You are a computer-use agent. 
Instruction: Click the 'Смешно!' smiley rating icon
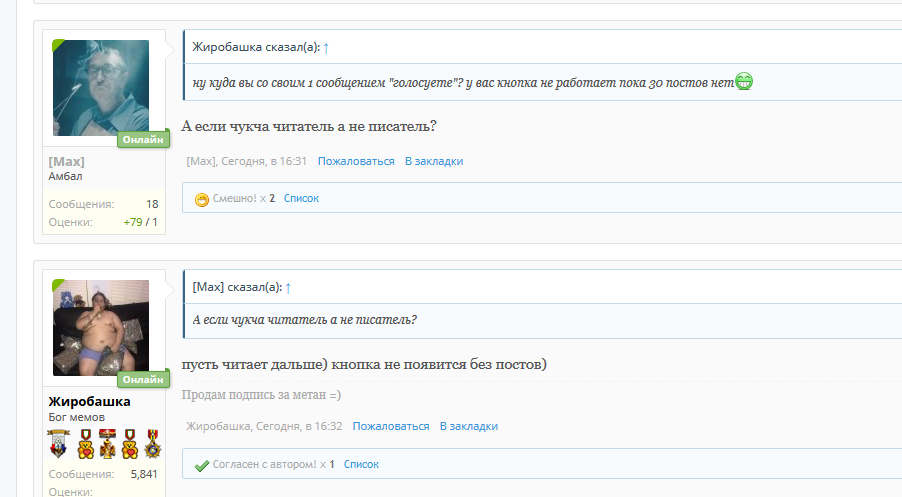202,199
